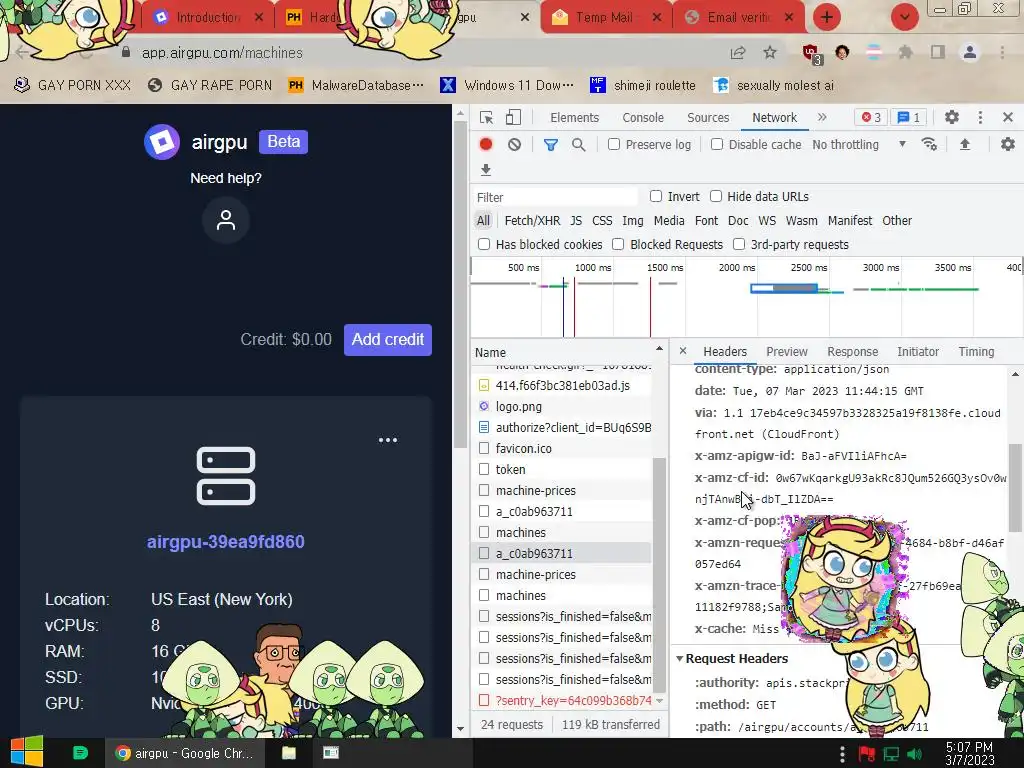This screenshot has height=768, width=1024.
Task: Import HAR file with upload arrow
Action: [965, 144]
